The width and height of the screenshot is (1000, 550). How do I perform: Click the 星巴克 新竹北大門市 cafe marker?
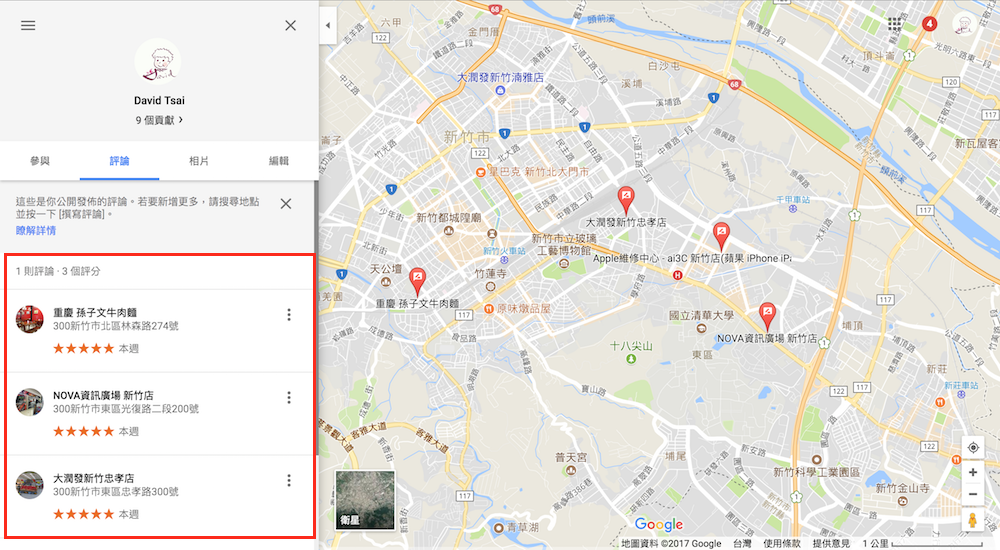pyautogui.click(x=480, y=172)
